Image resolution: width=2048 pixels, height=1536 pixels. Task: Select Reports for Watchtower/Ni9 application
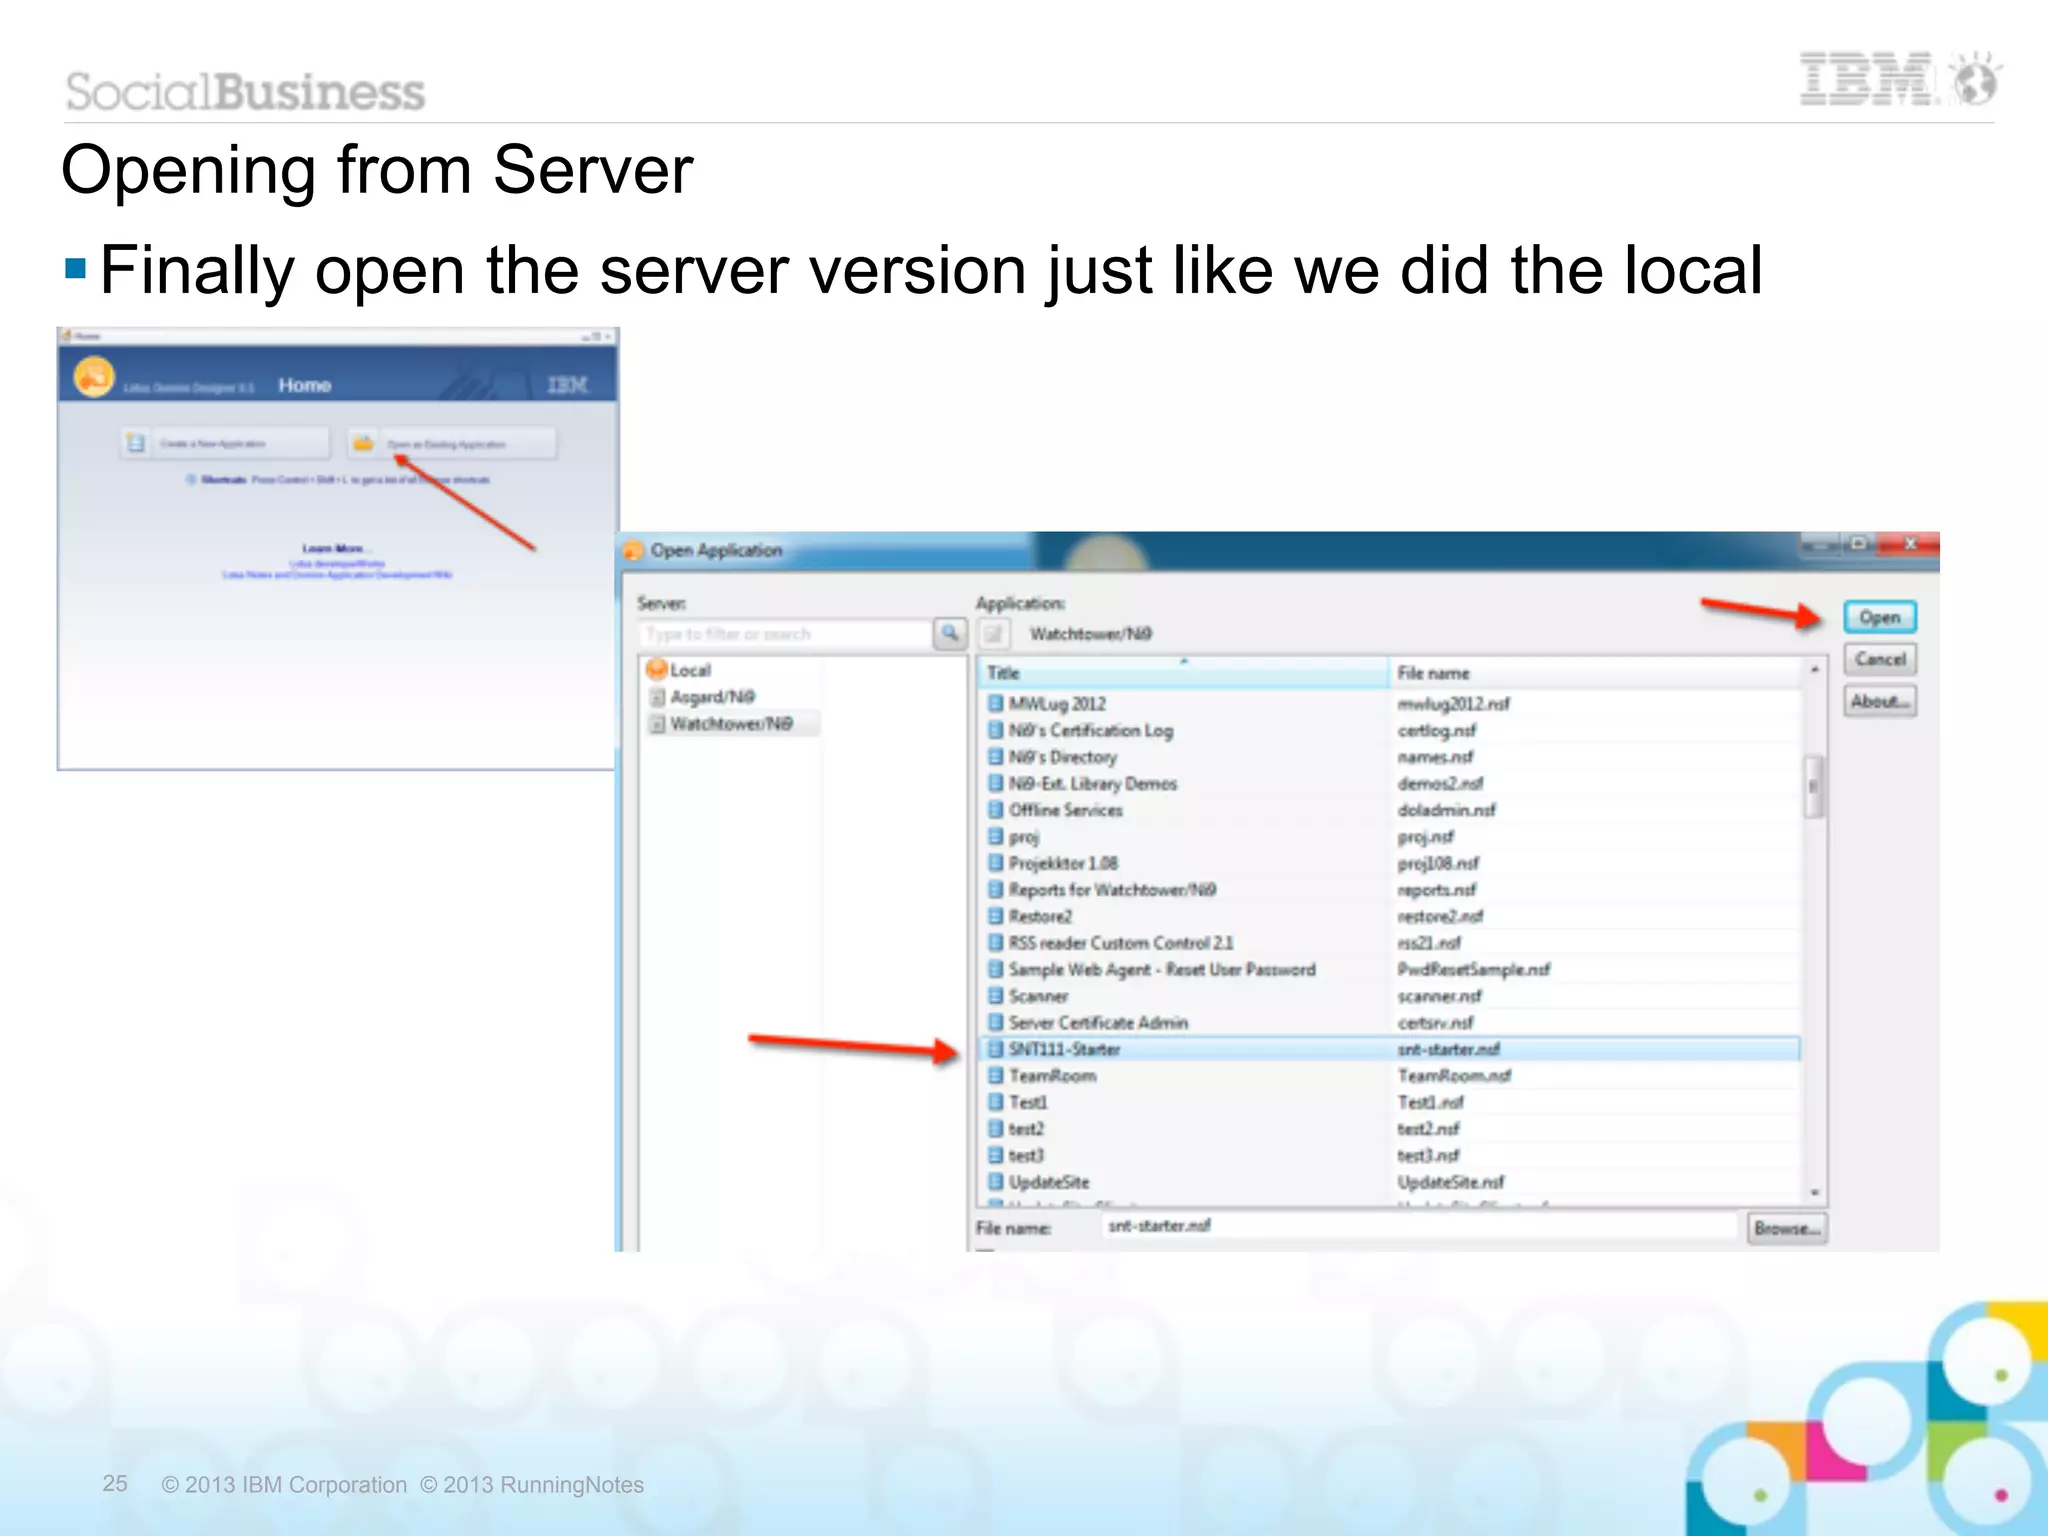point(1390,890)
